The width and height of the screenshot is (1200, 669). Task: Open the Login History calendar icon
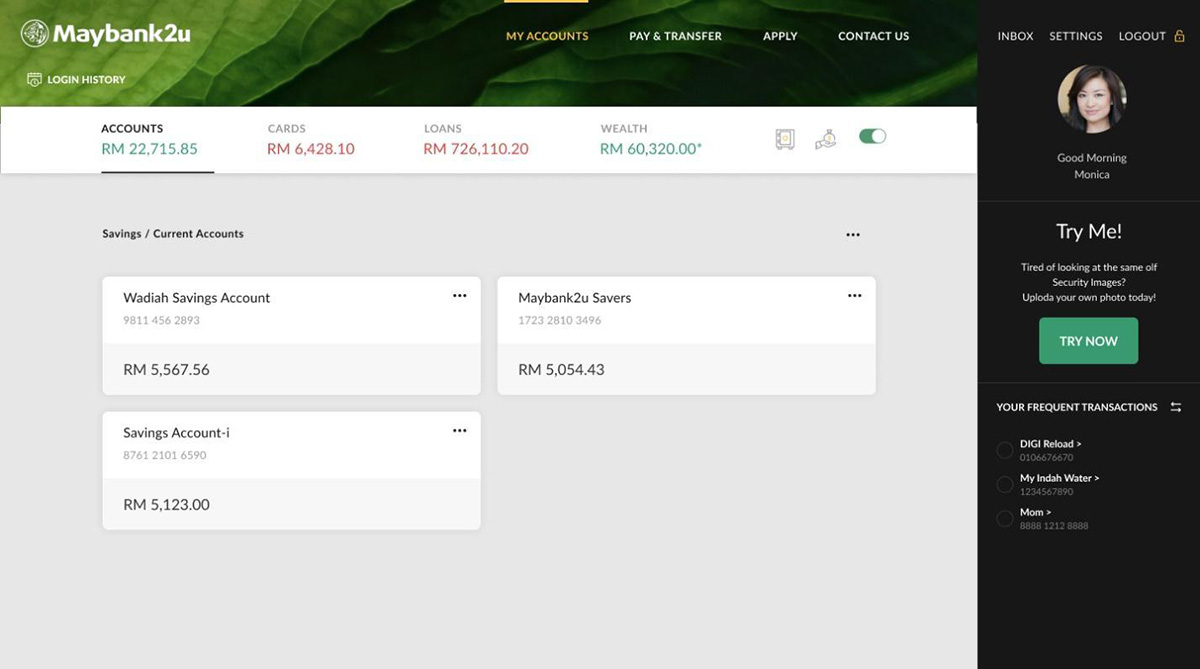(x=34, y=79)
